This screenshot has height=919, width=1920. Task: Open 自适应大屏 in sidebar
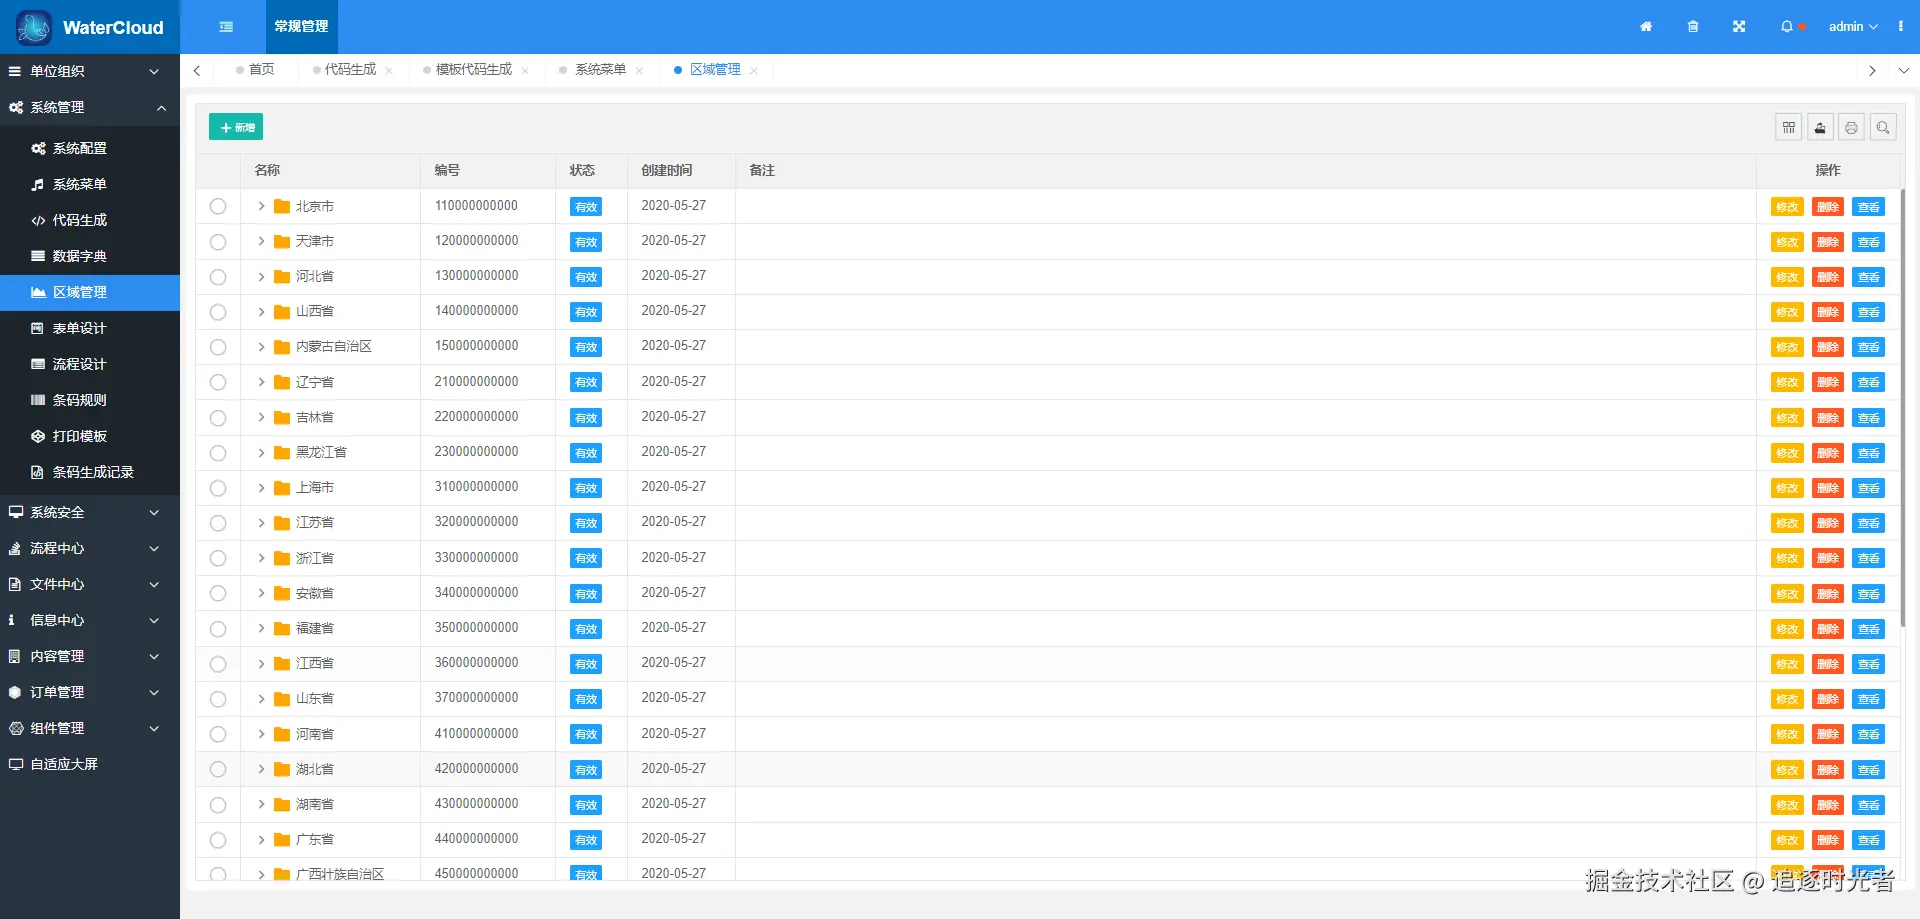coord(90,764)
